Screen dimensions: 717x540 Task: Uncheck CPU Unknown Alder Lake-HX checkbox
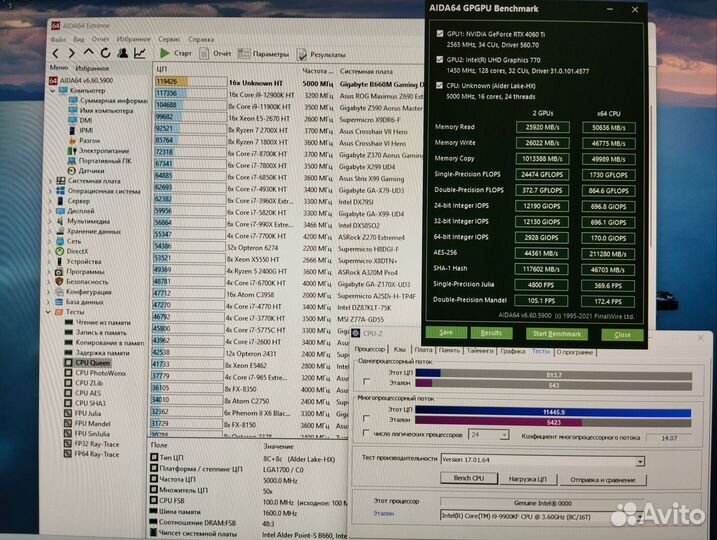point(439,85)
